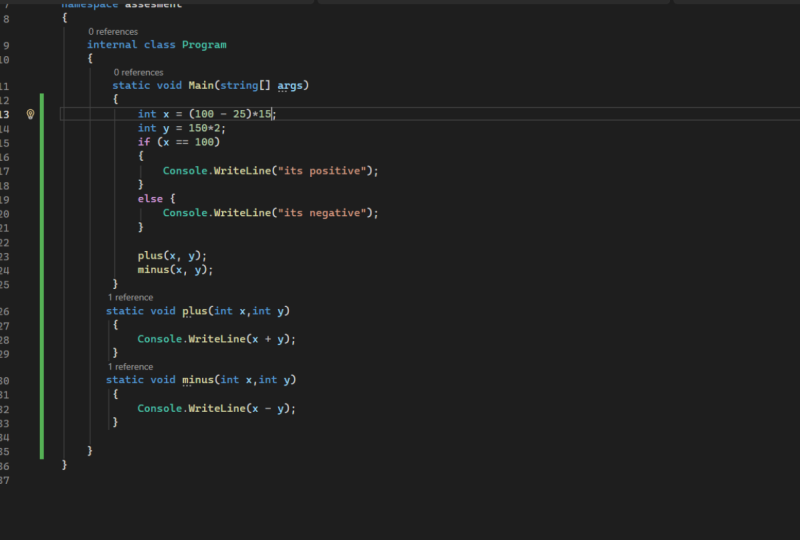The image size is (800, 540).
Task: Click the closing brace on line 36
Action: click(x=64, y=465)
